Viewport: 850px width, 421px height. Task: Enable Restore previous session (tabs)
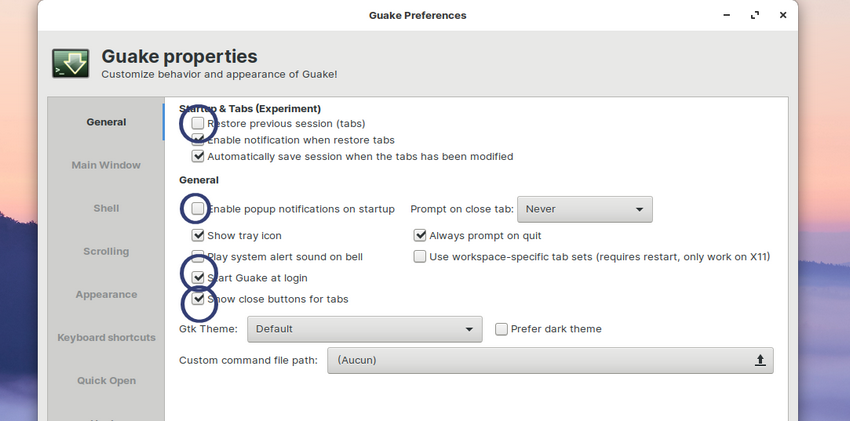point(198,123)
